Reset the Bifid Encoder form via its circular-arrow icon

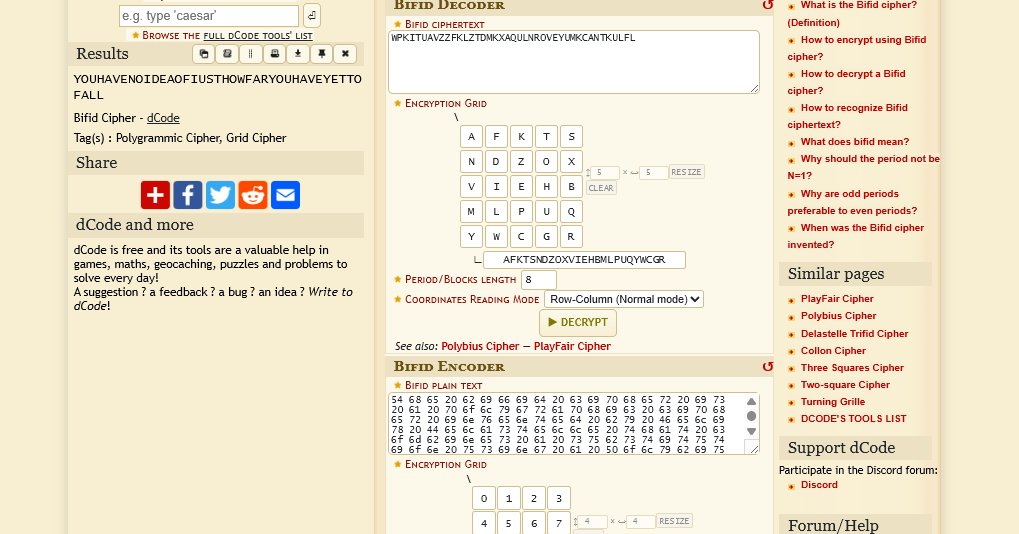pos(767,366)
